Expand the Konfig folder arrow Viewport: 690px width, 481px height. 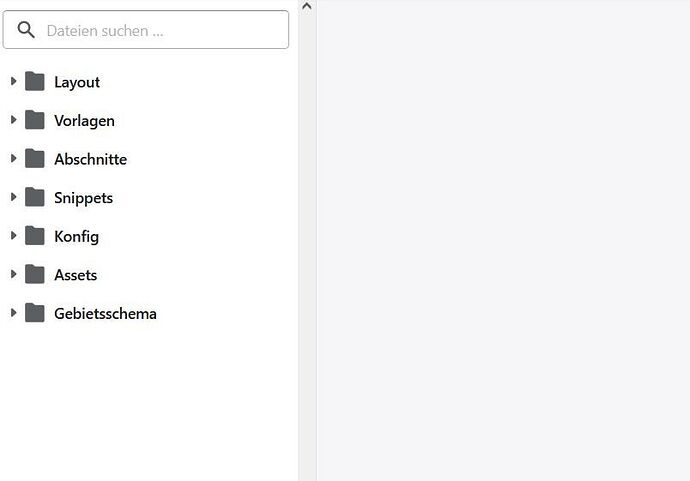[13, 236]
